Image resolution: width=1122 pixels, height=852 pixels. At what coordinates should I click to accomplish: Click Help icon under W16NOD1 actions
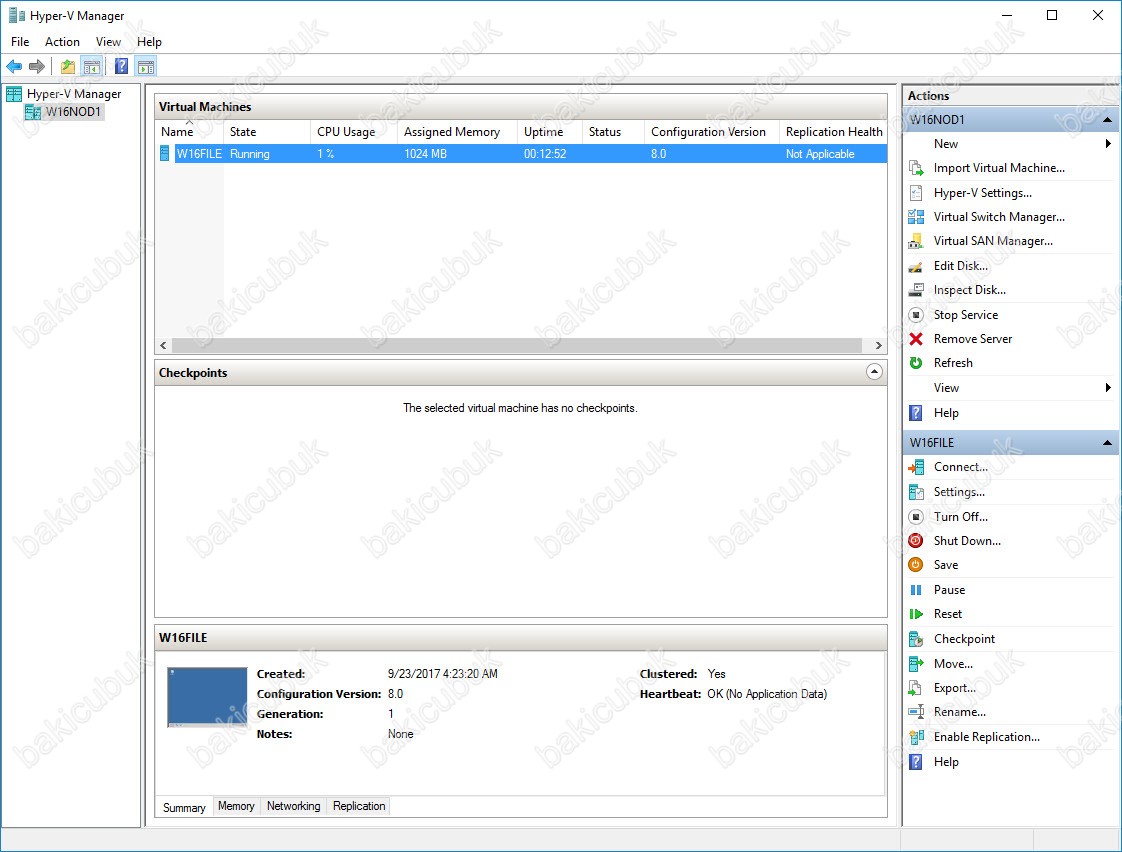point(916,413)
